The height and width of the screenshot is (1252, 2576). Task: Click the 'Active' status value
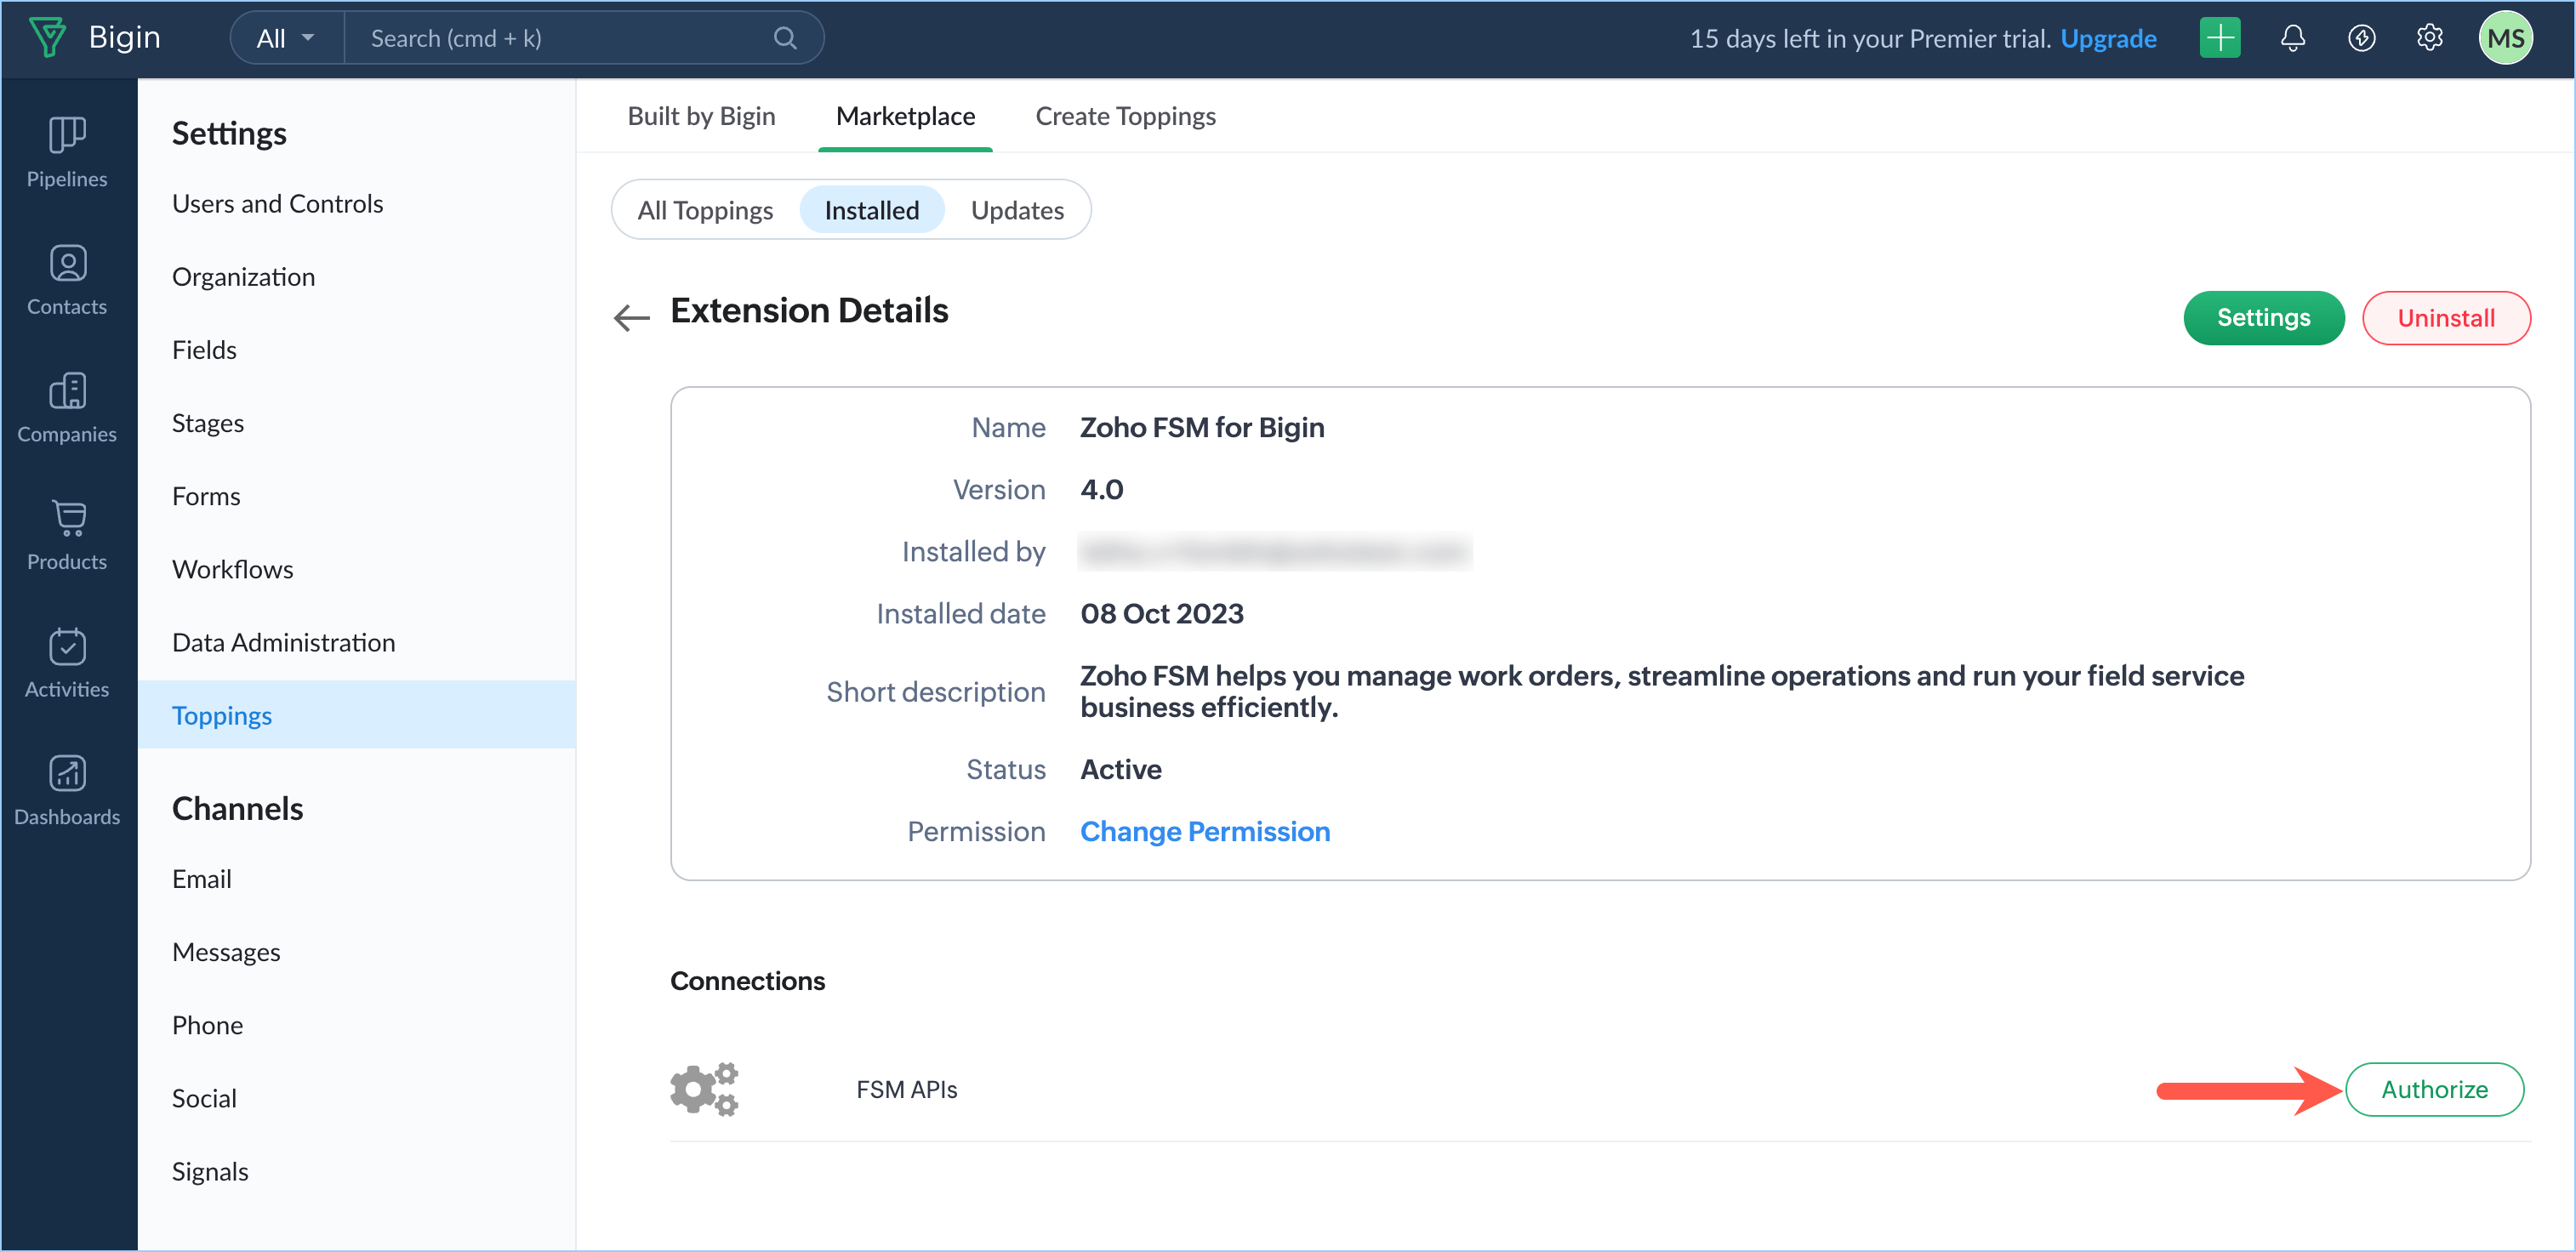(x=1121, y=769)
